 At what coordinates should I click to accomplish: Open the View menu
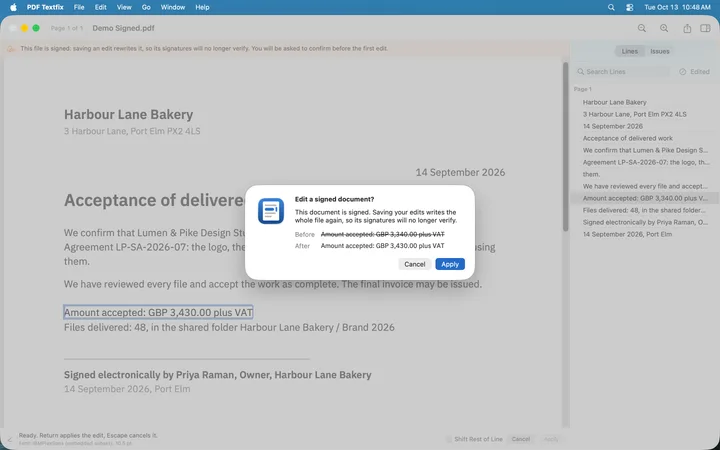tap(124, 7)
